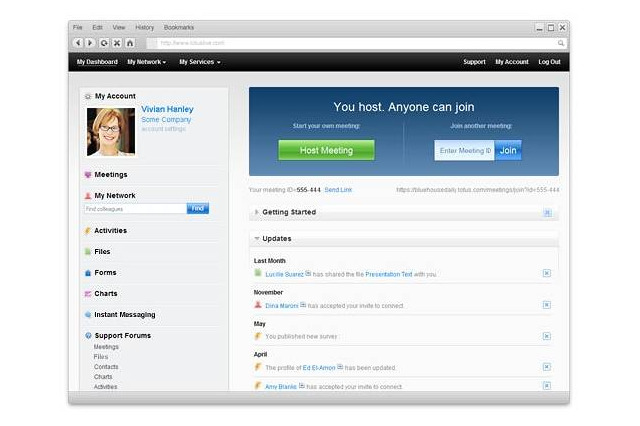
Task: Dismiss the Dina Maroni update
Action: pyautogui.click(x=547, y=304)
